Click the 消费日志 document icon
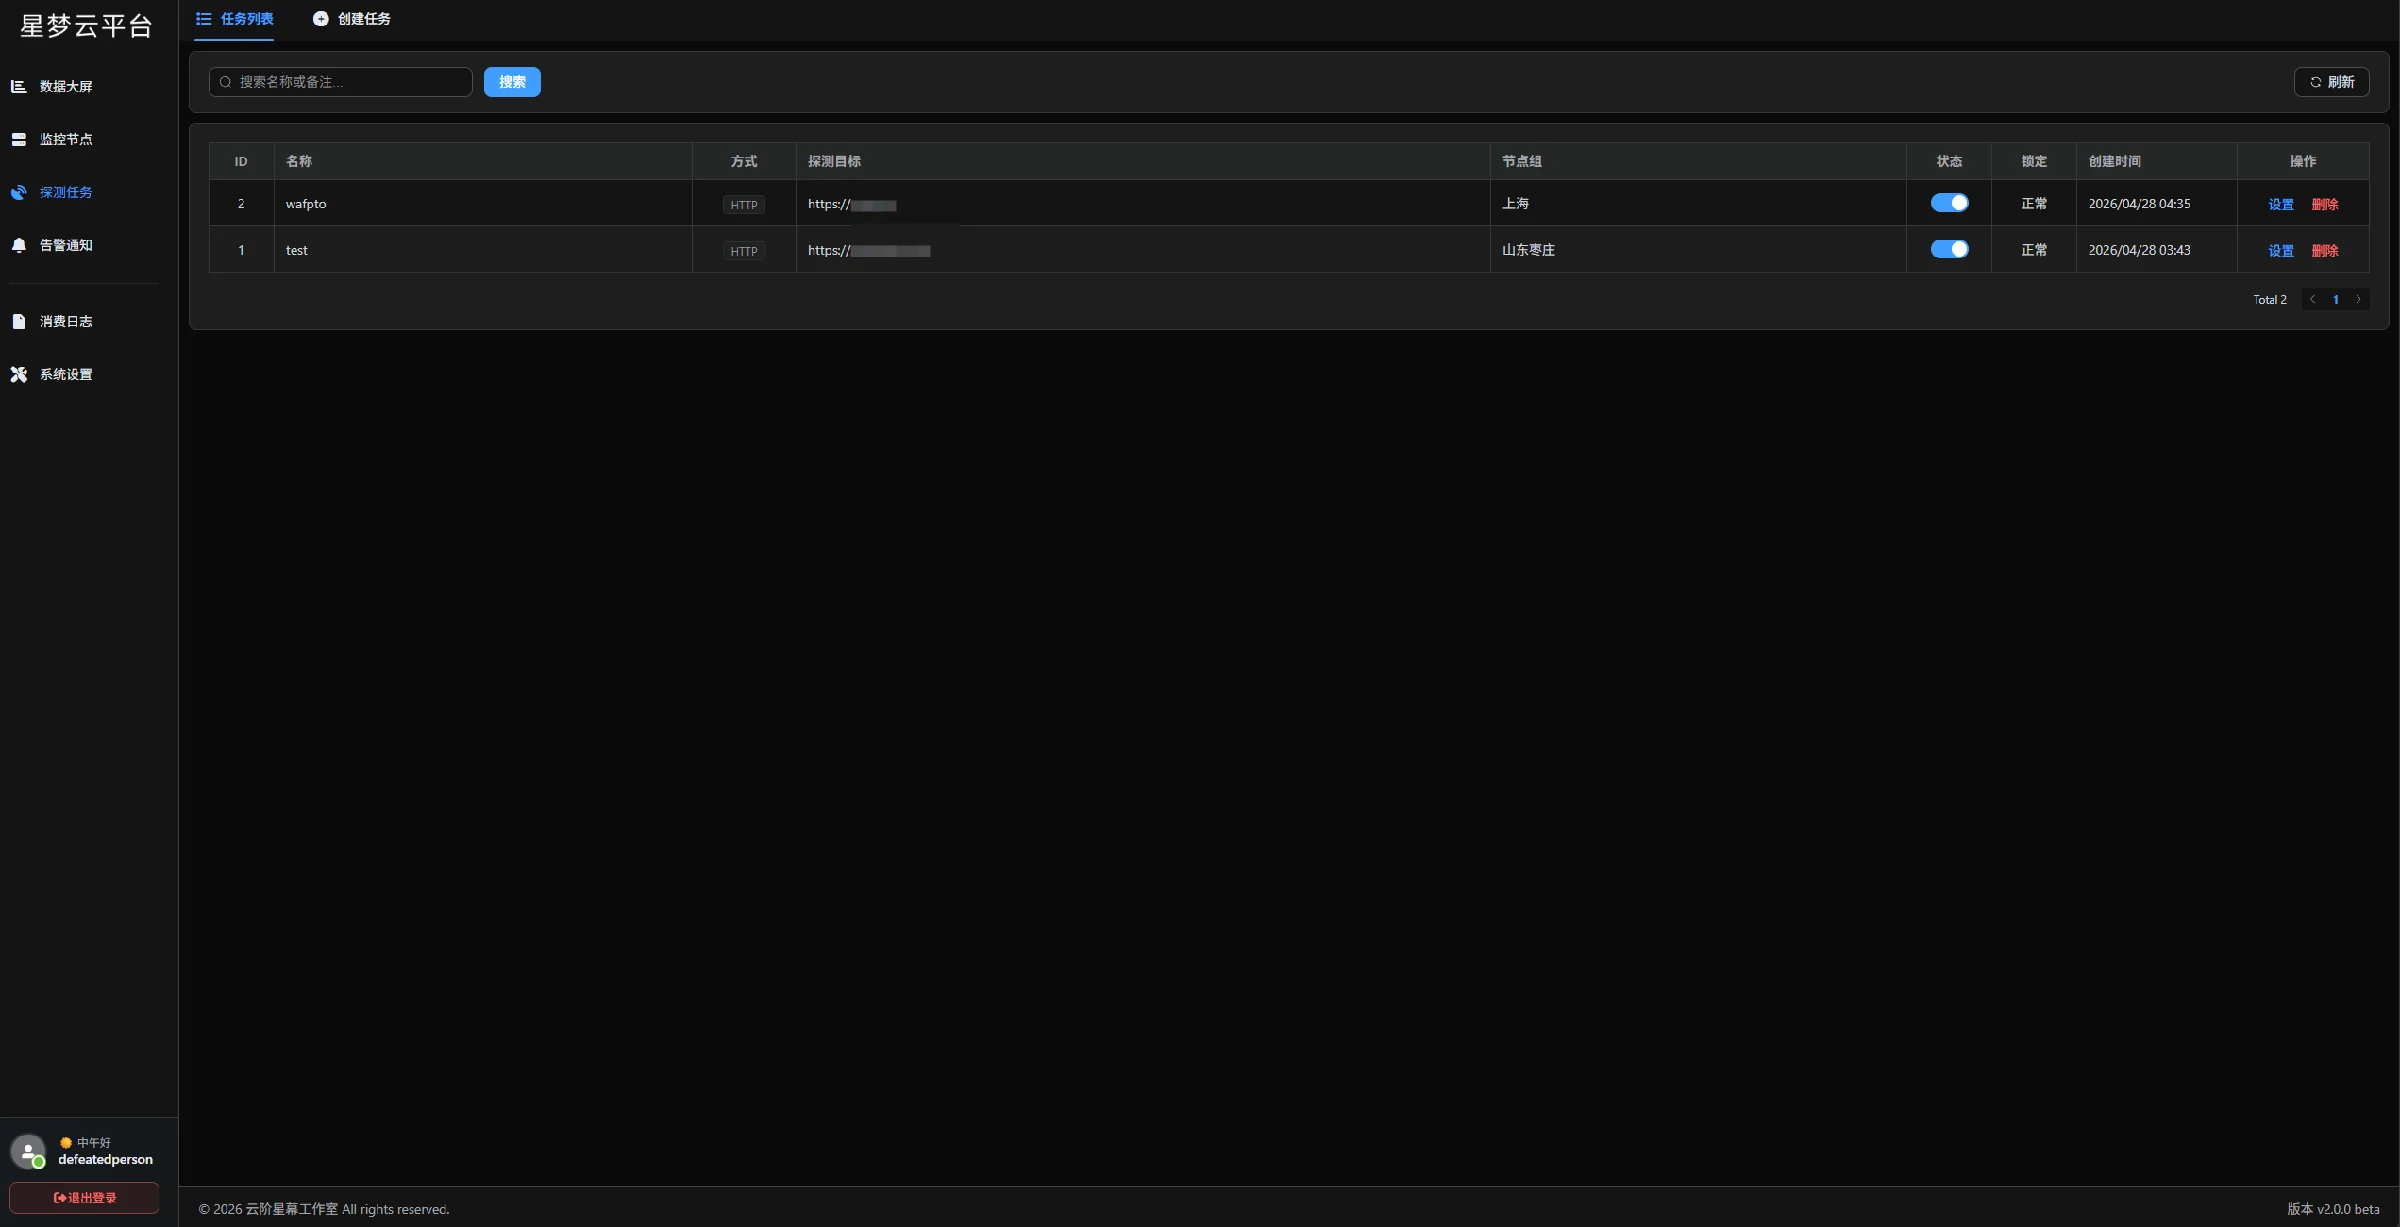 pyautogui.click(x=18, y=321)
